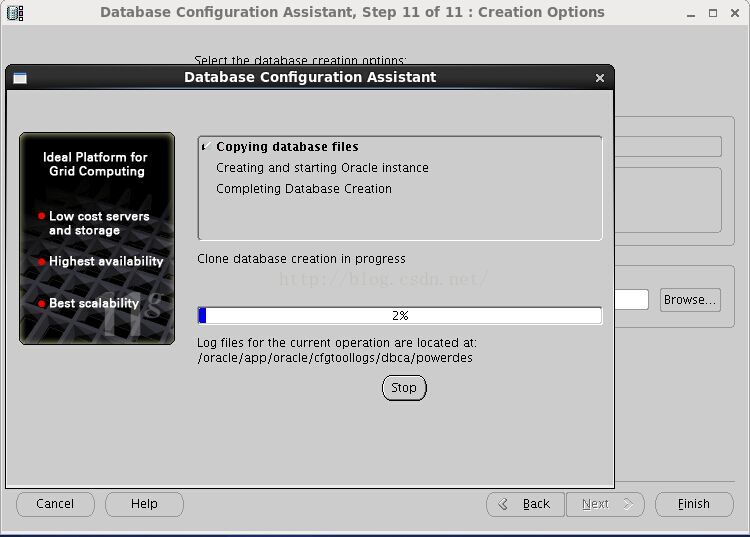
Task: Click the 2% progress bar
Action: (400, 316)
